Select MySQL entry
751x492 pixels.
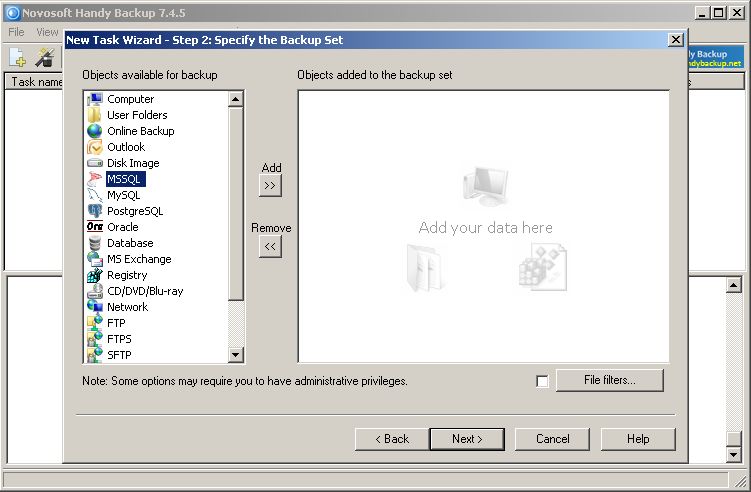tap(123, 195)
